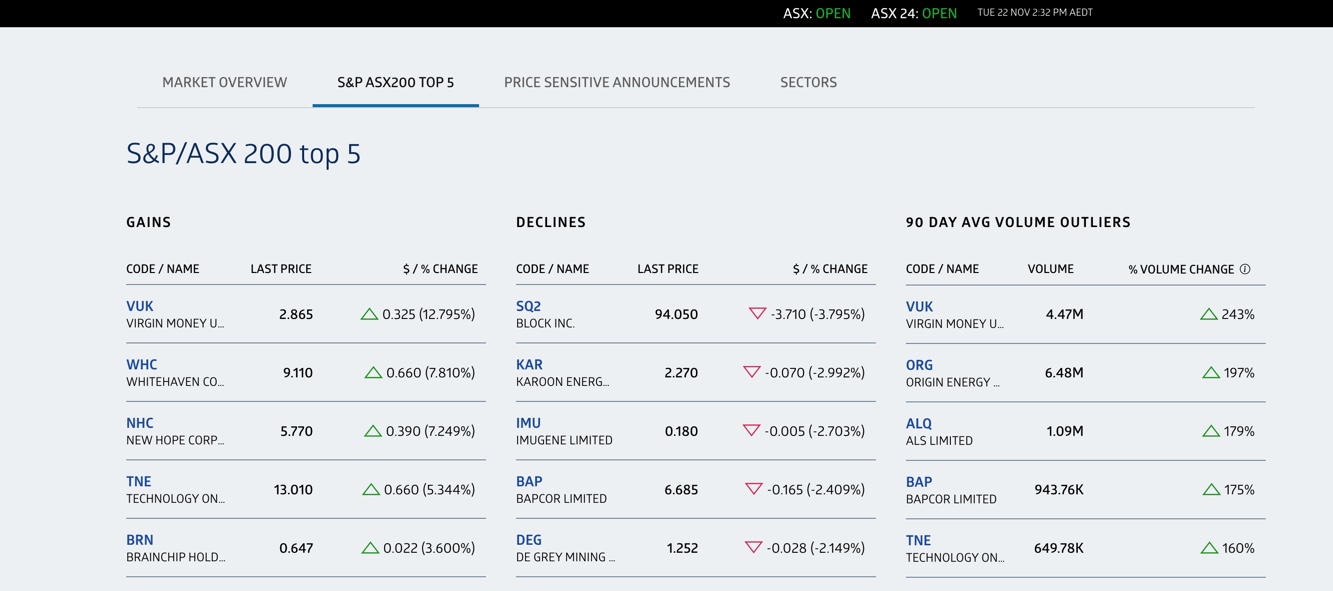This screenshot has height=591, width=1333.
Task: Click the green up triangle for VUK's 0.325 gain
Action: pos(369,314)
